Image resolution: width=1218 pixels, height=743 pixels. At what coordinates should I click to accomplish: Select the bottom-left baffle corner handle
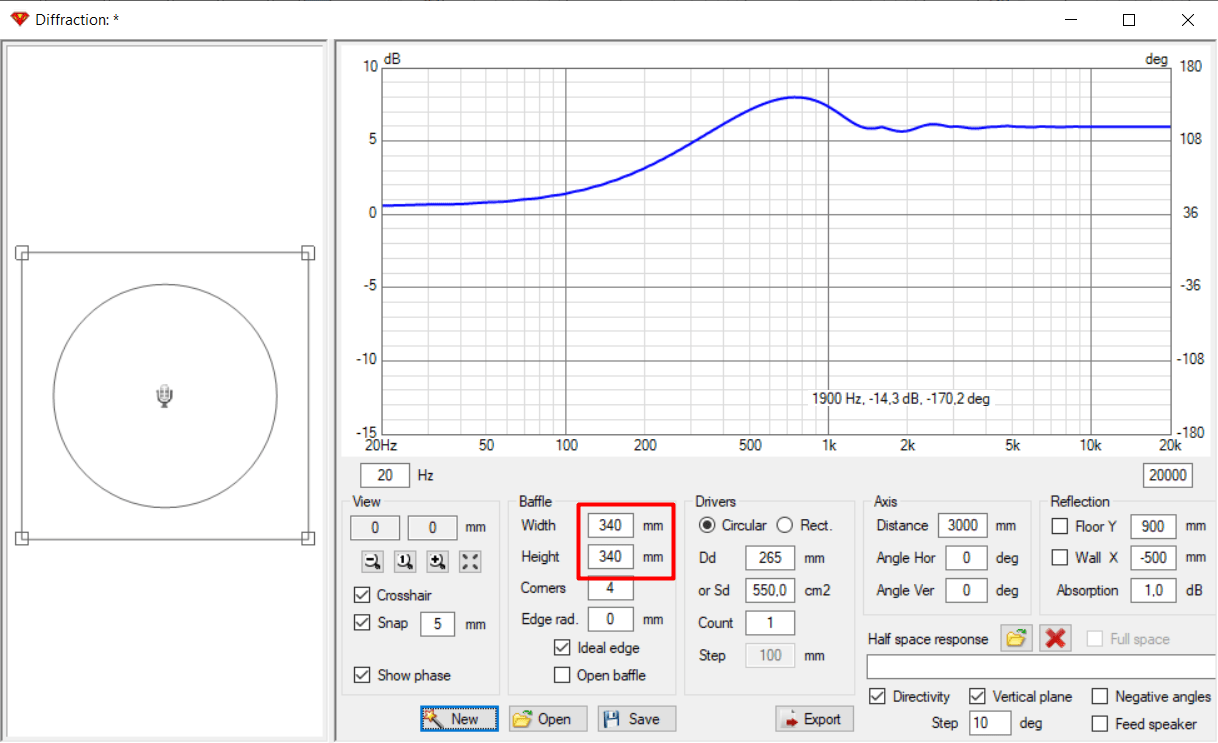tap(22, 538)
